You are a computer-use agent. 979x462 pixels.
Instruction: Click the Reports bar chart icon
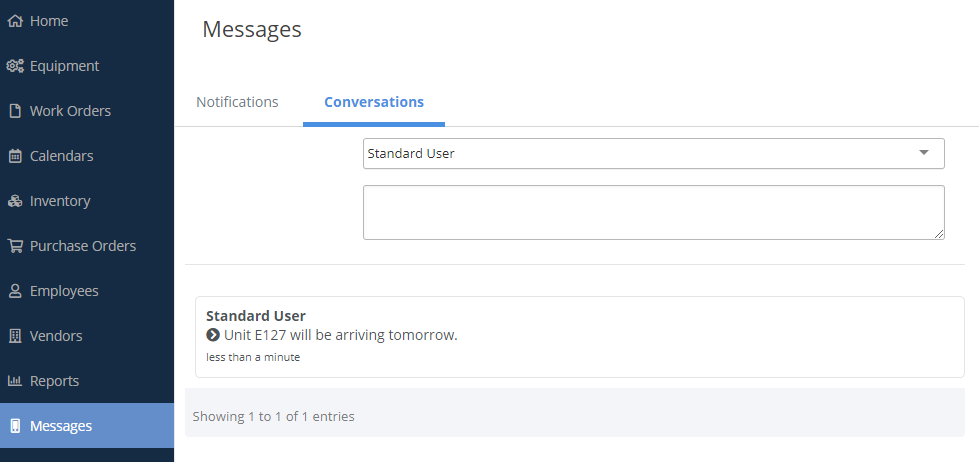coord(15,381)
